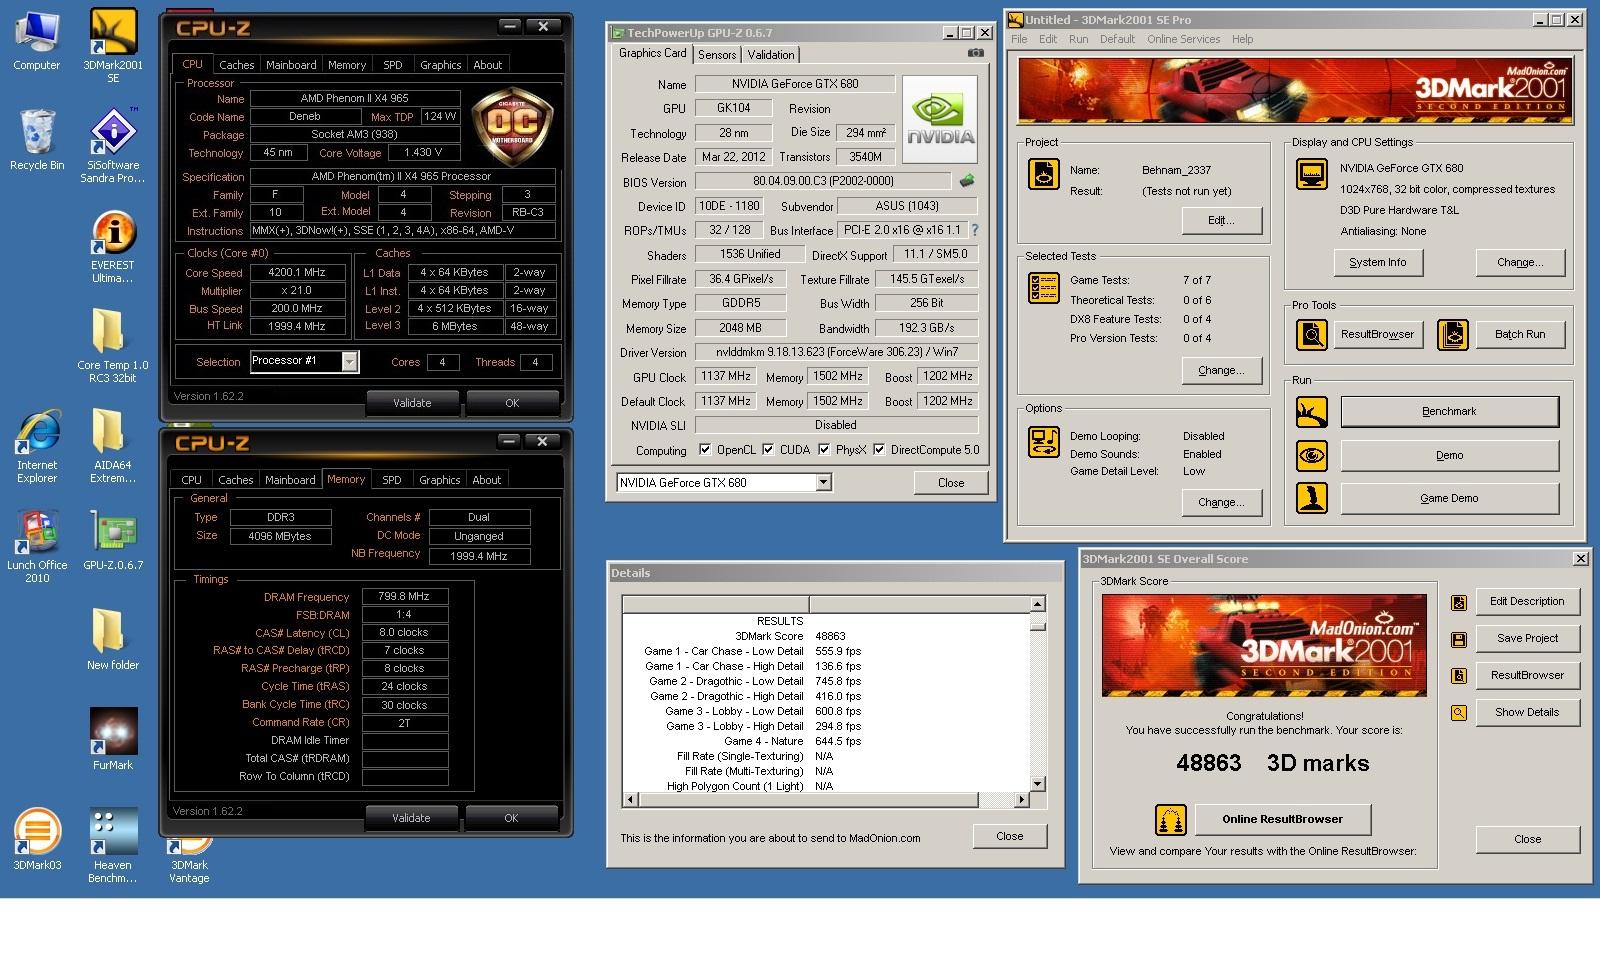
Task: Launch the Heaven Benchmark shortcut
Action: pyautogui.click(x=113, y=846)
